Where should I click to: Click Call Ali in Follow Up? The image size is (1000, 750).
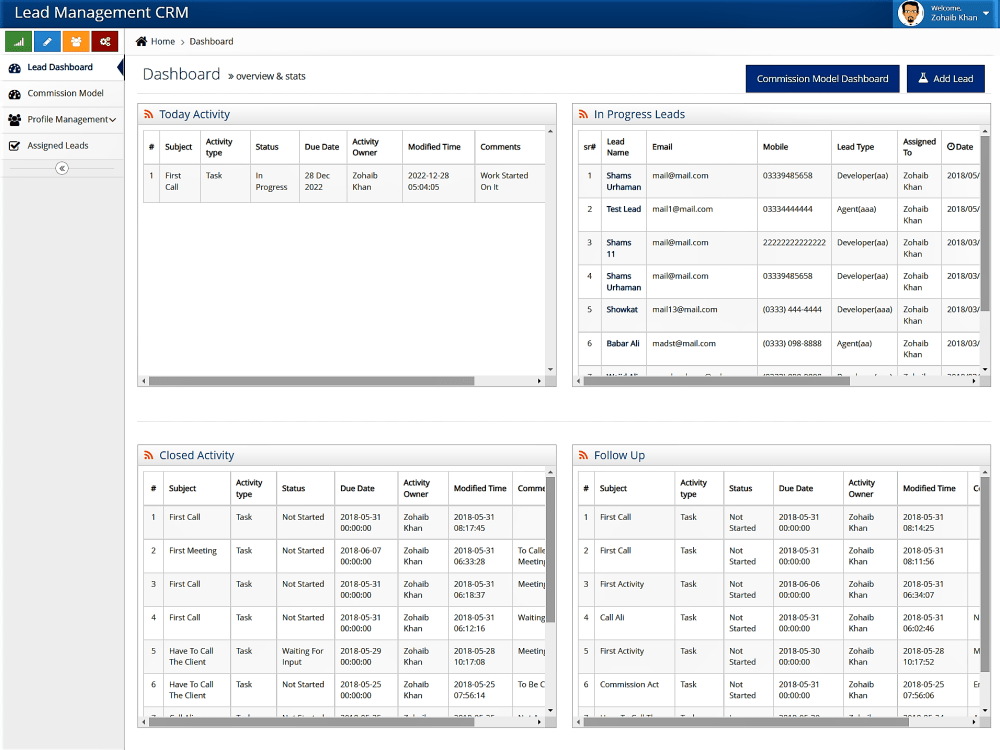coord(612,617)
